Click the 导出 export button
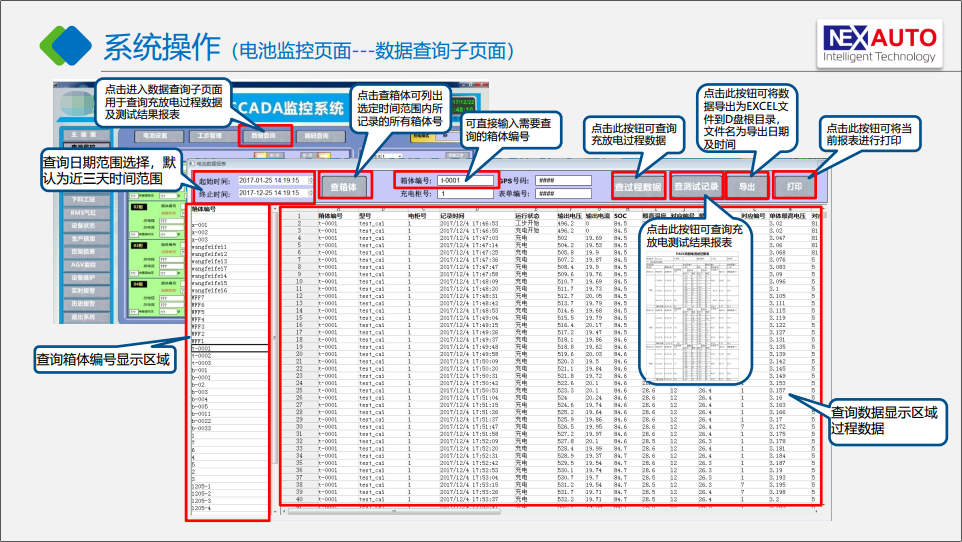This screenshot has width=962, height=542. coord(747,187)
